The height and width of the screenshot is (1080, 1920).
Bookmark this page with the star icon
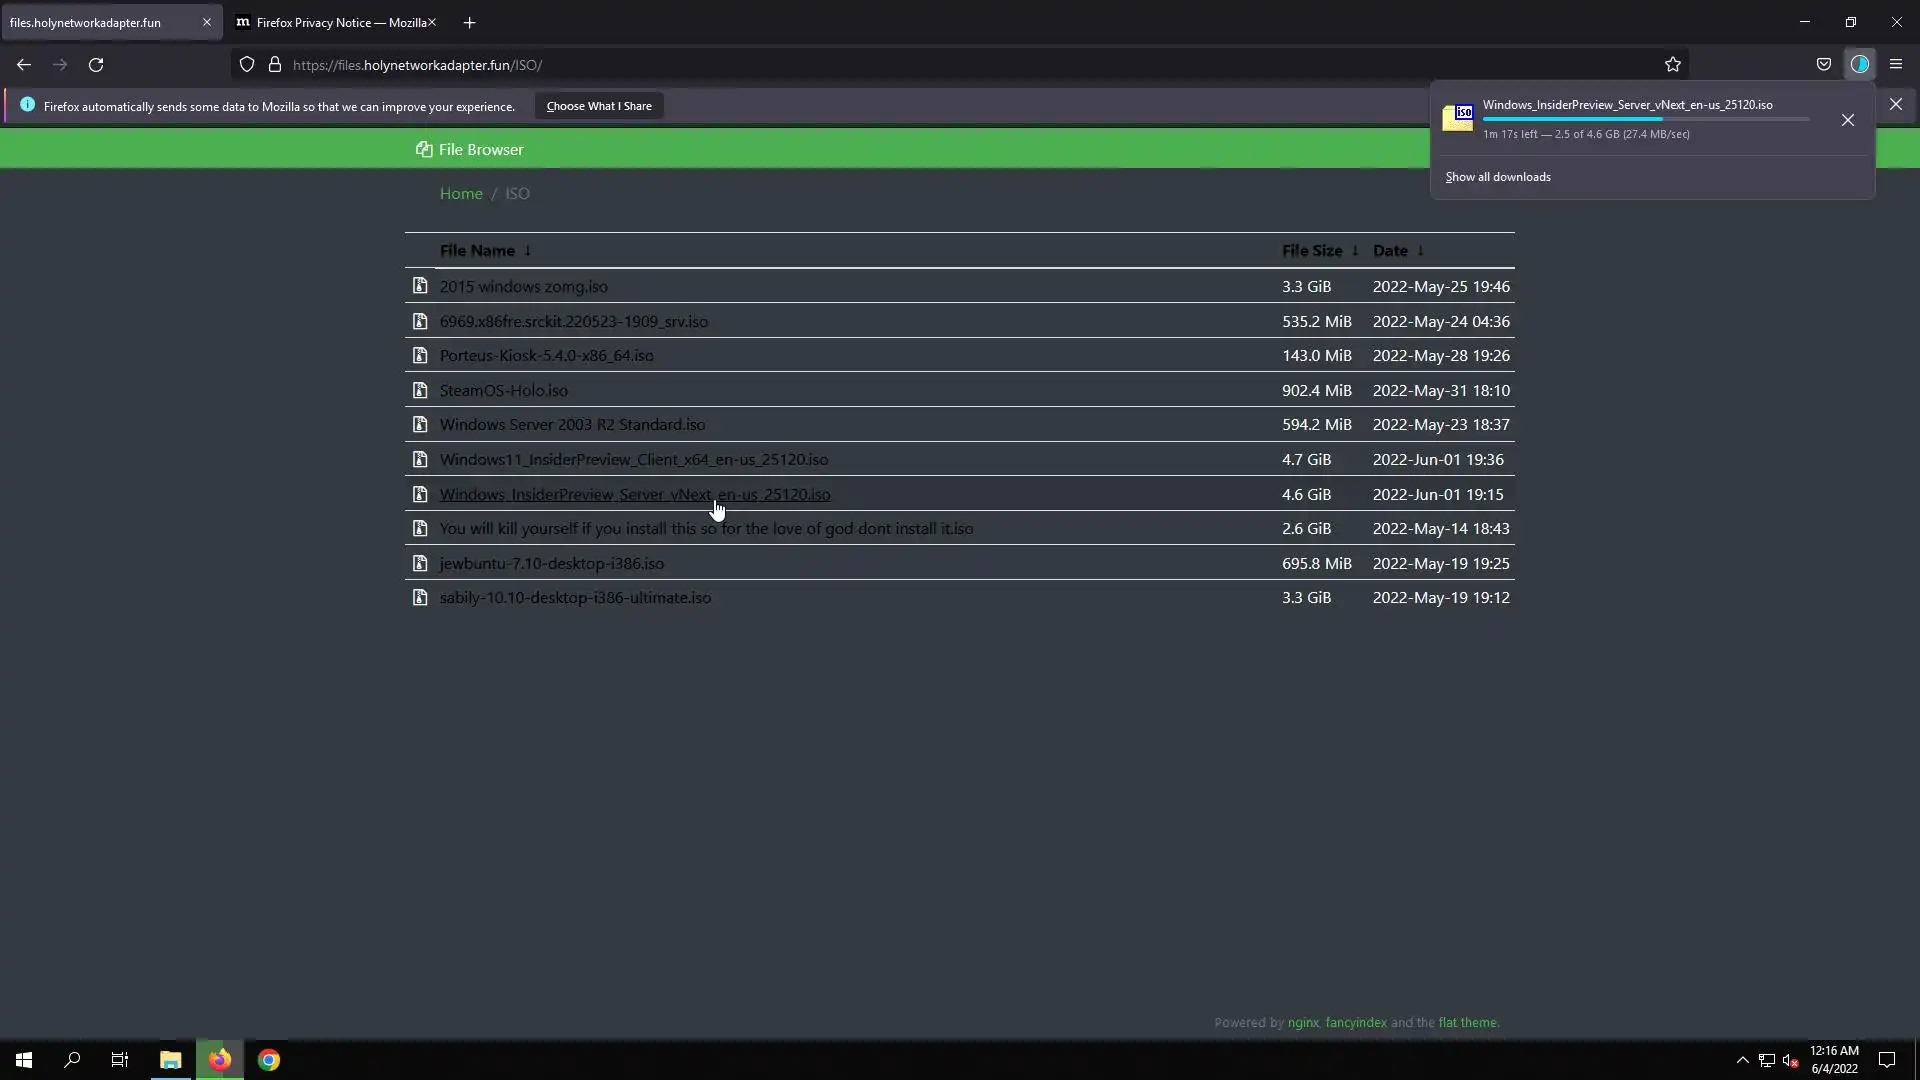[x=1673, y=65]
